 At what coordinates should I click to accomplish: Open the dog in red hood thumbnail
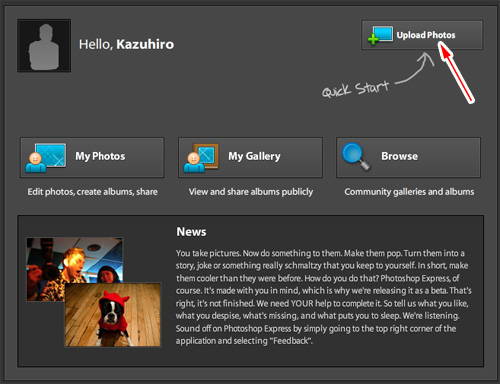coord(113,315)
